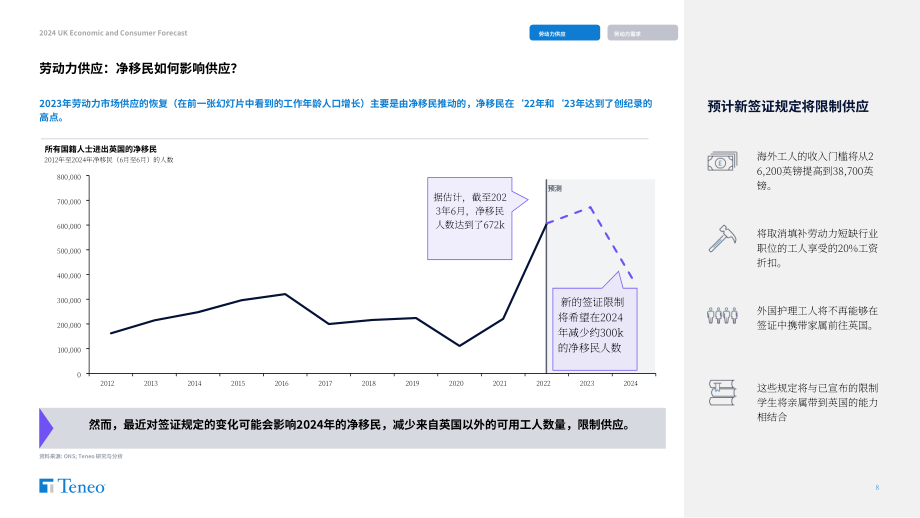Click the 300k visa restrictions callout box
The image size is (920, 518).
[x=594, y=329]
